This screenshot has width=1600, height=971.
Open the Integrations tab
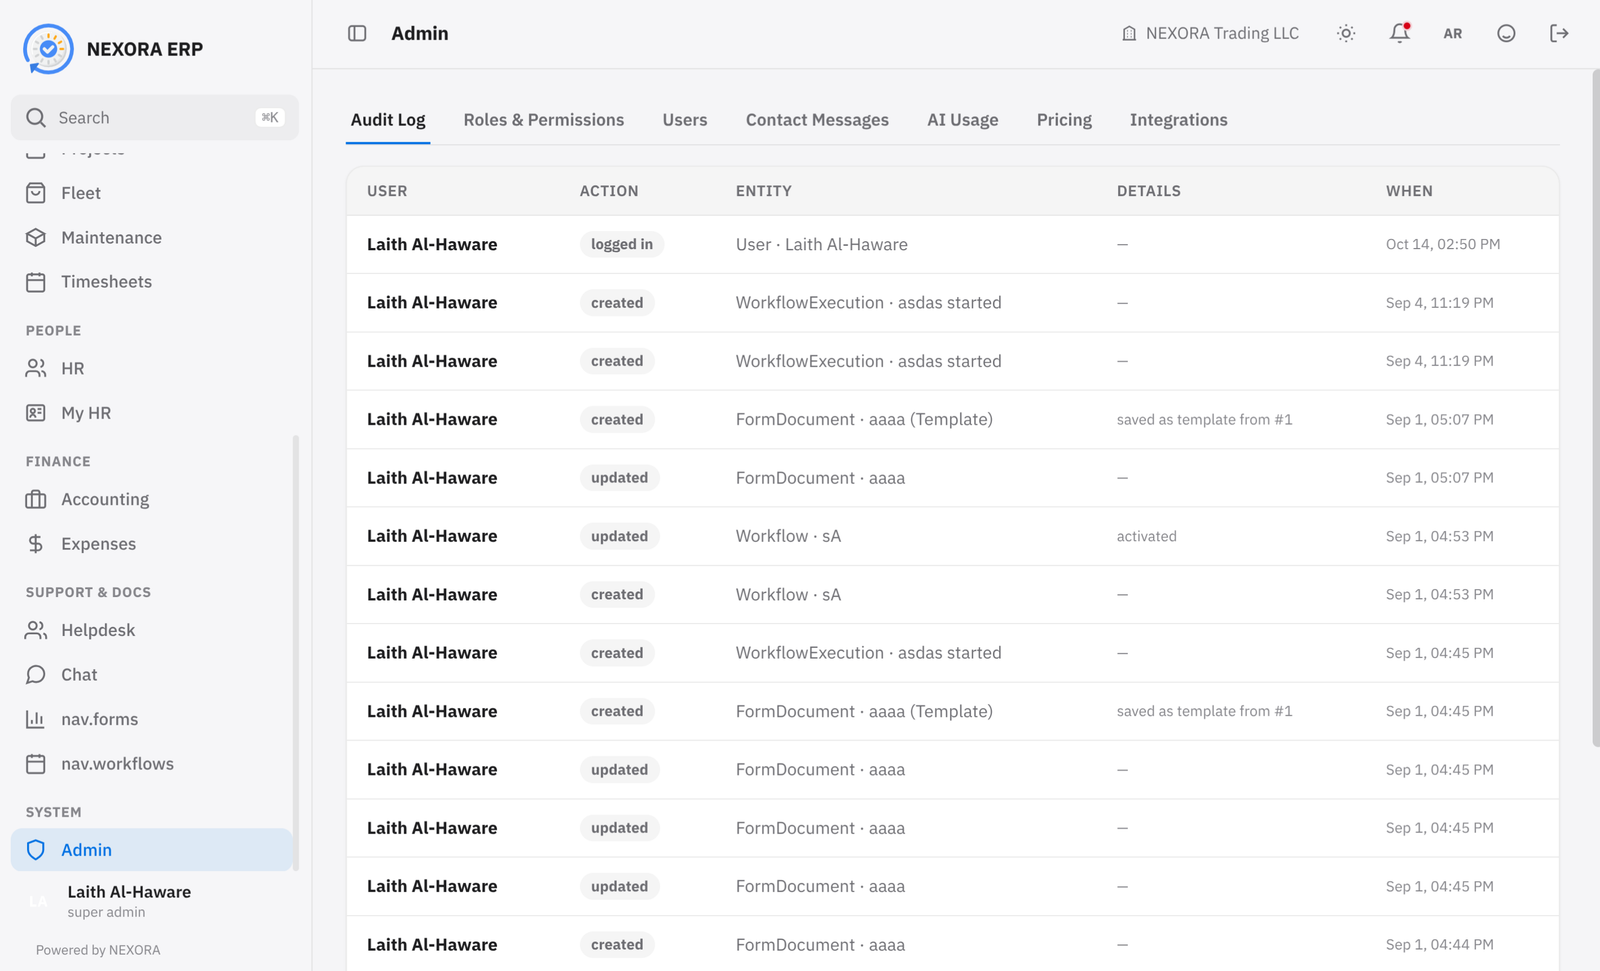pyautogui.click(x=1179, y=120)
